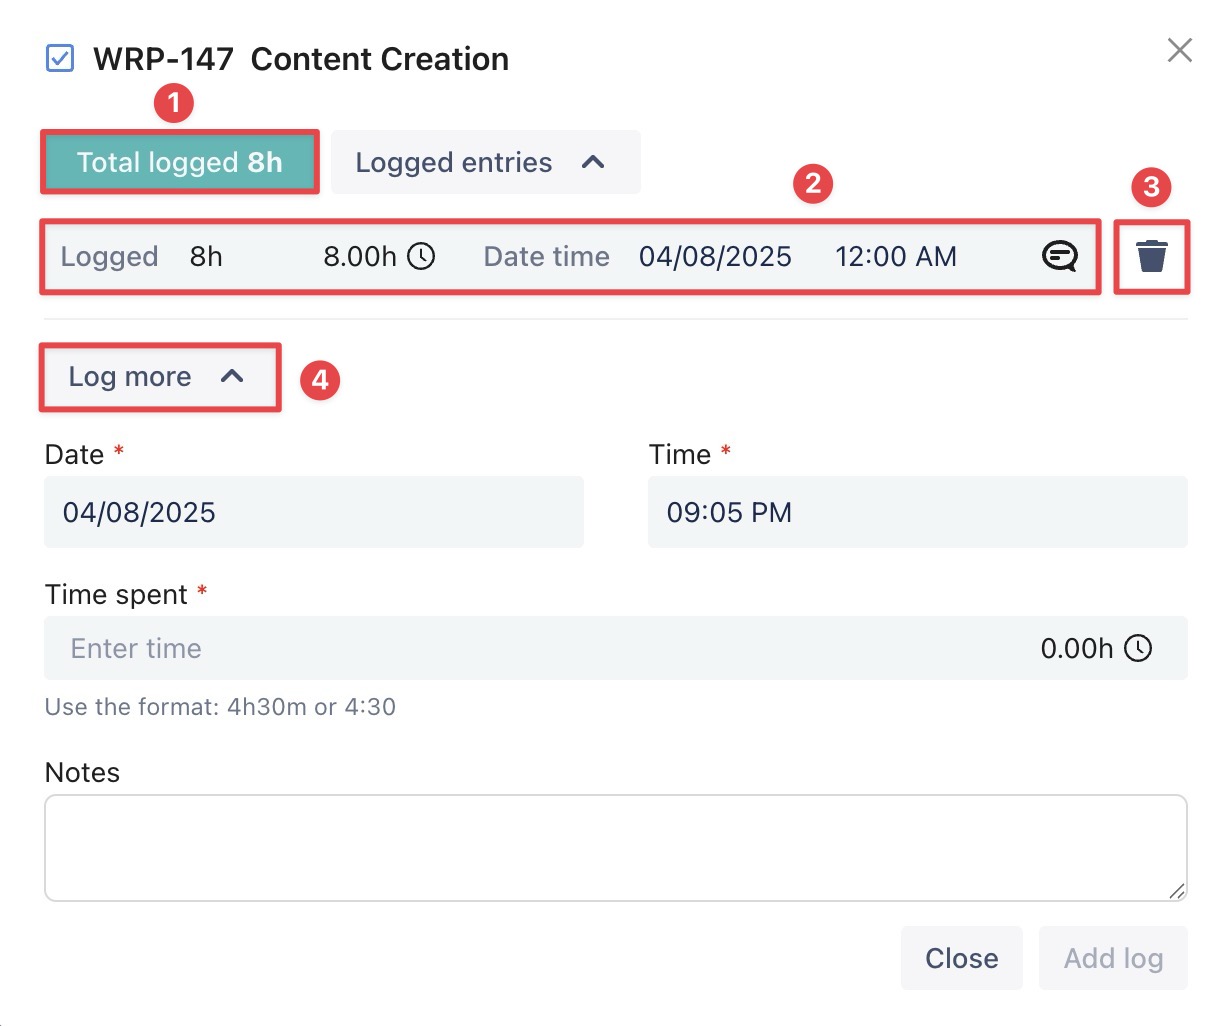Open the Date field under Log more
Viewport: 1228px width, 1026px height.
[313, 512]
